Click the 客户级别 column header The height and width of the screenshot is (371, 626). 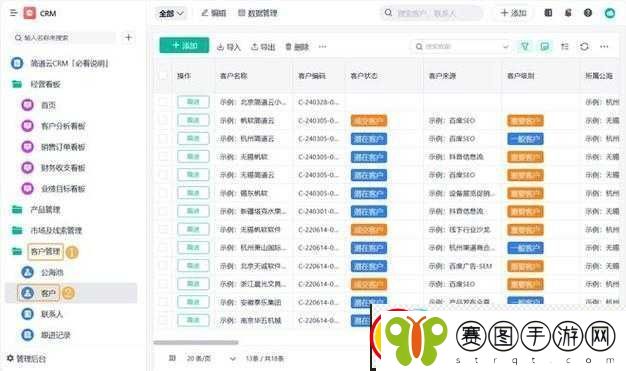click(x=521, y=75)
